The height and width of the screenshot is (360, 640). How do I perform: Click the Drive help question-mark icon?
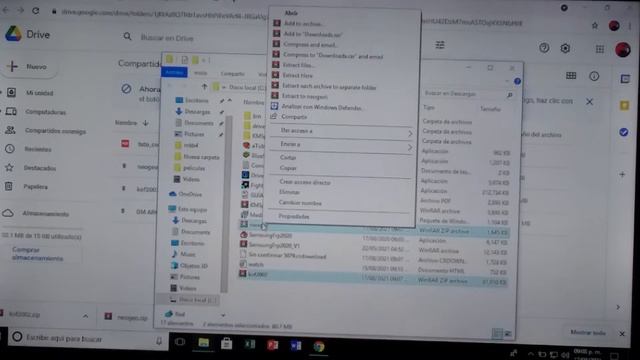(x=544, y=48)
